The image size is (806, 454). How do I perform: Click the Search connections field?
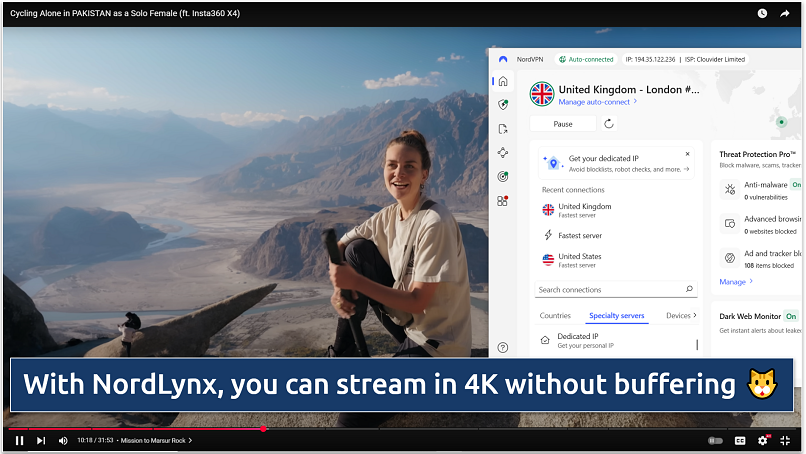pyautogui.click(x=616, y=289)
